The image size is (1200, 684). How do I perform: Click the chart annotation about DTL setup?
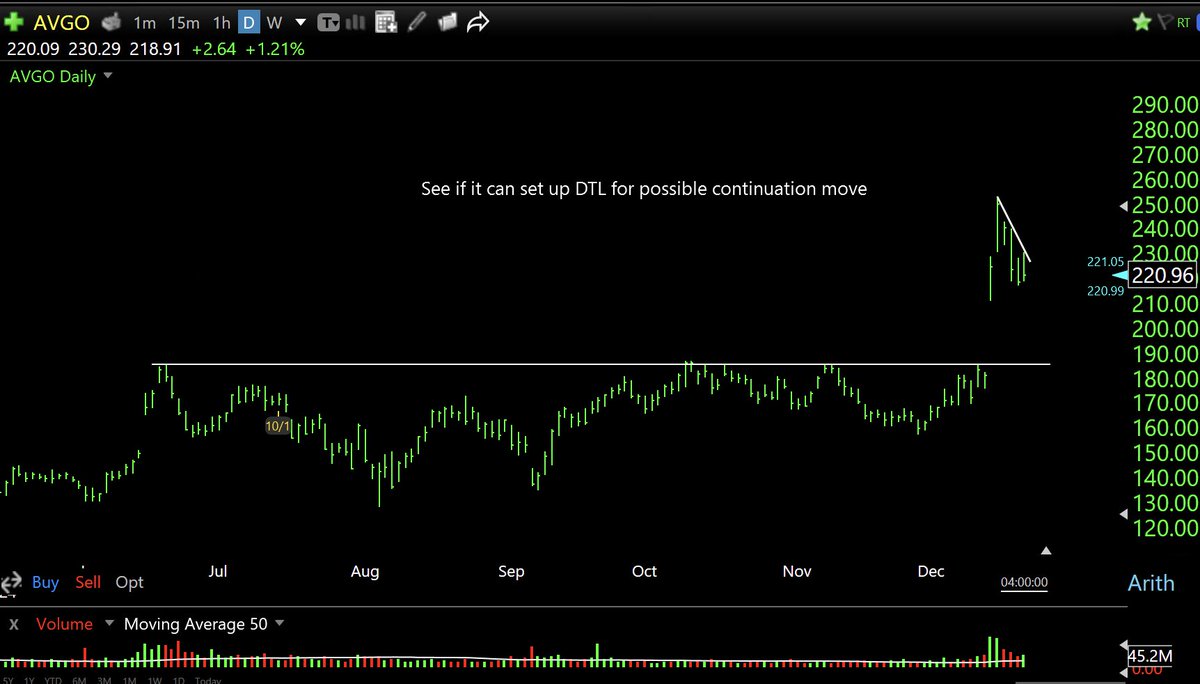[x=644, y=188]
